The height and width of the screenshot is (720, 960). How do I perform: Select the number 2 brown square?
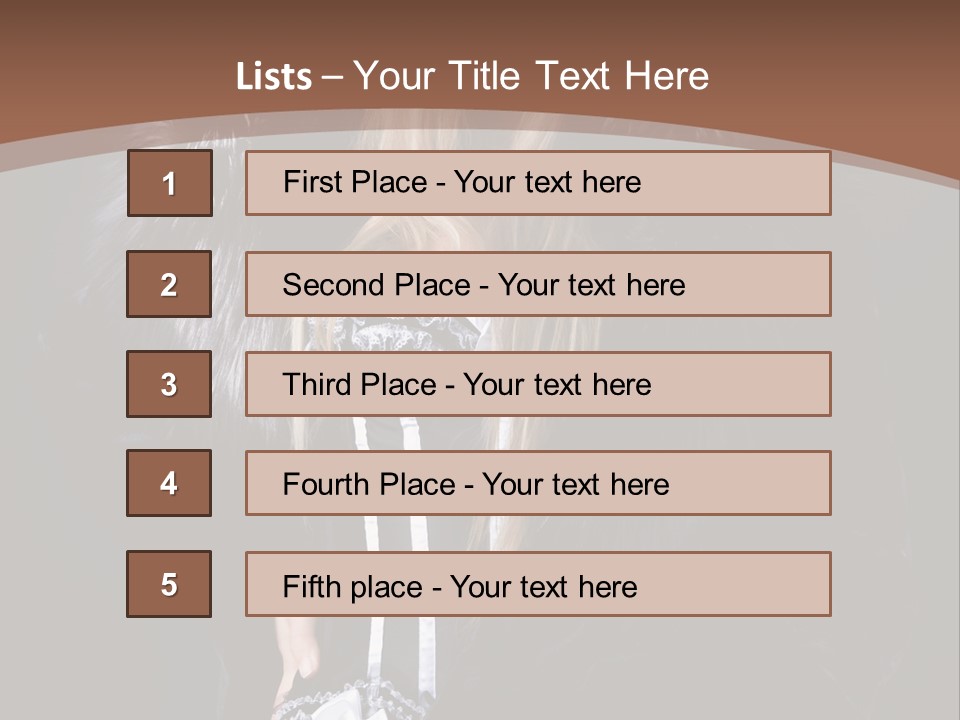pos(169,284)
